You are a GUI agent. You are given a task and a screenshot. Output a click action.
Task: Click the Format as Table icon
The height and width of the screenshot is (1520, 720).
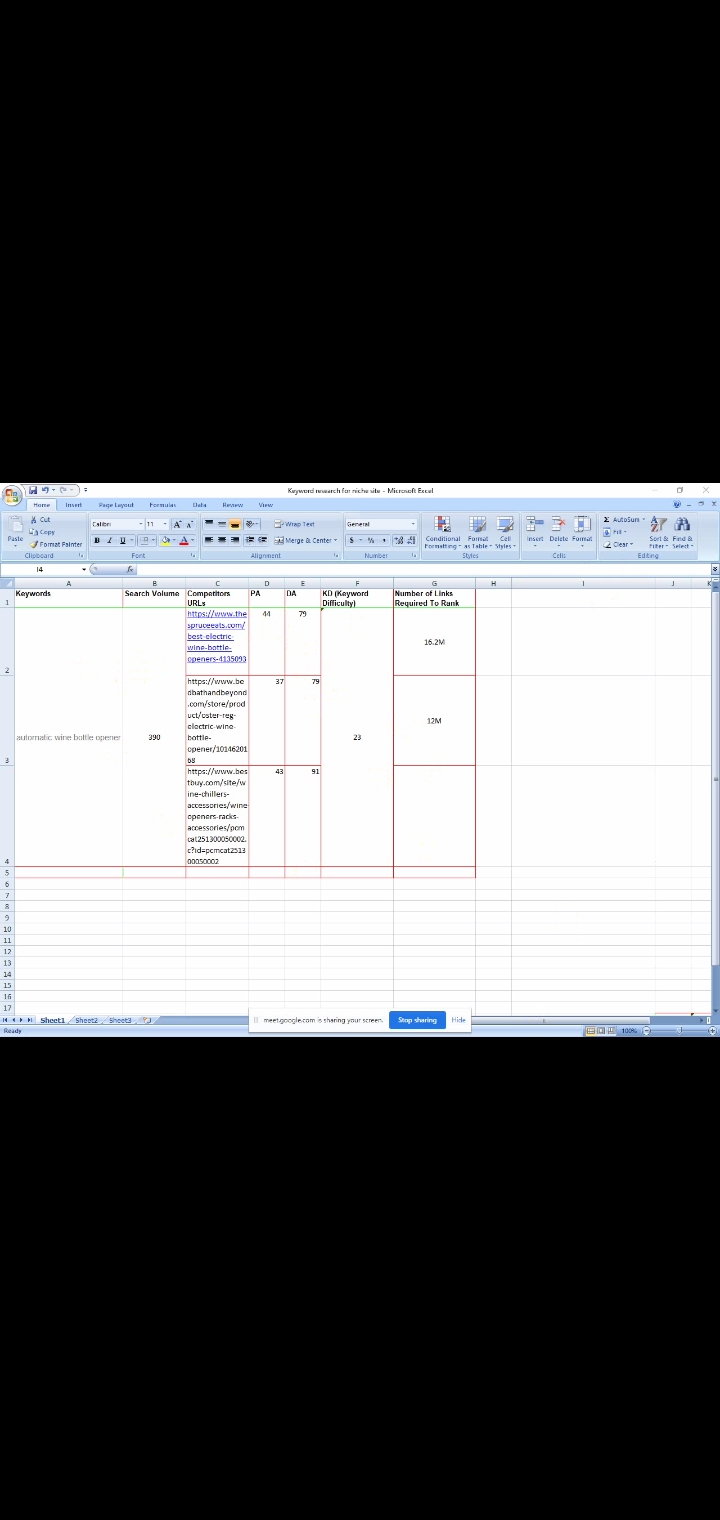click(x=477, y=530)
